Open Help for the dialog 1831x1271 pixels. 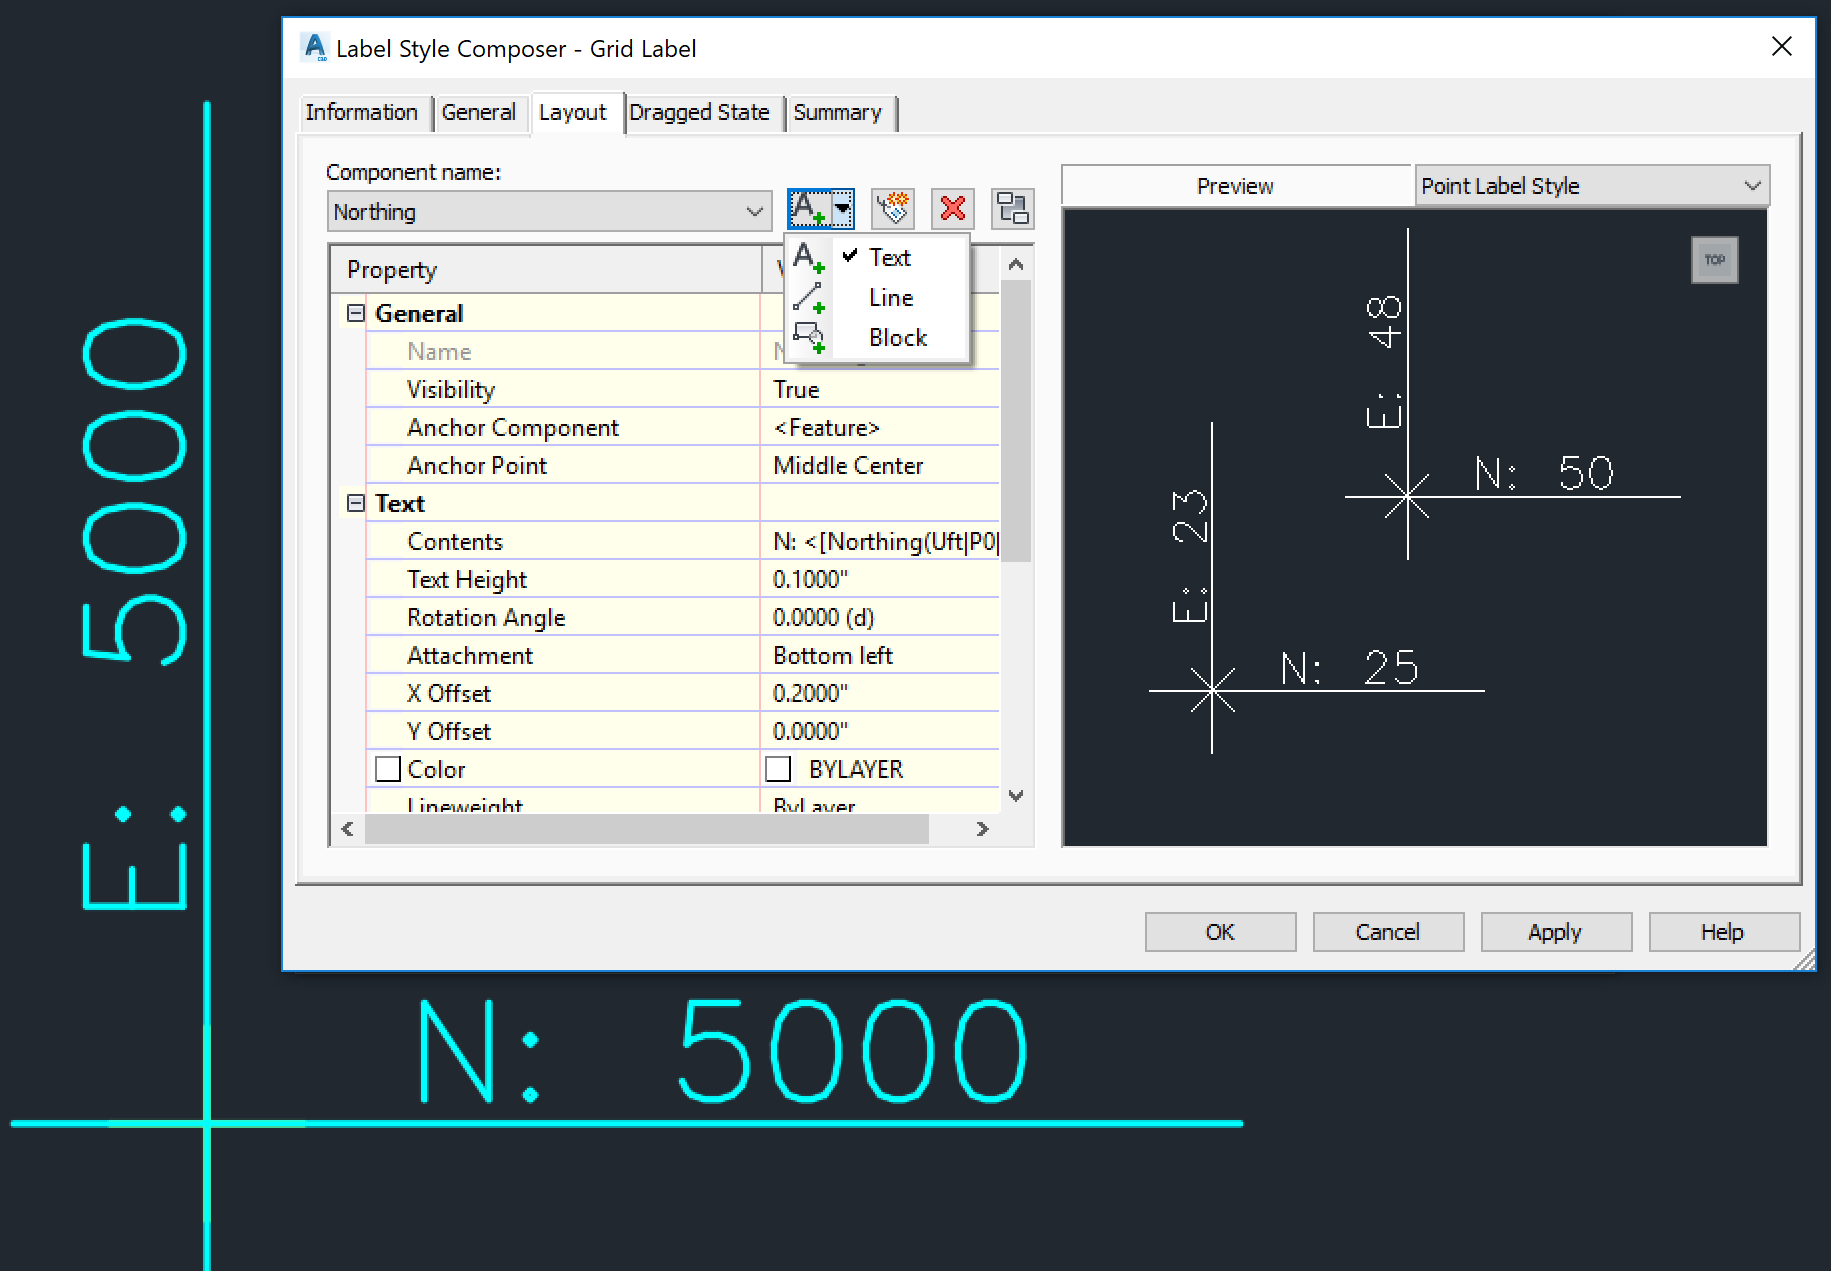pyautogui.click(x=1724, y=932)
